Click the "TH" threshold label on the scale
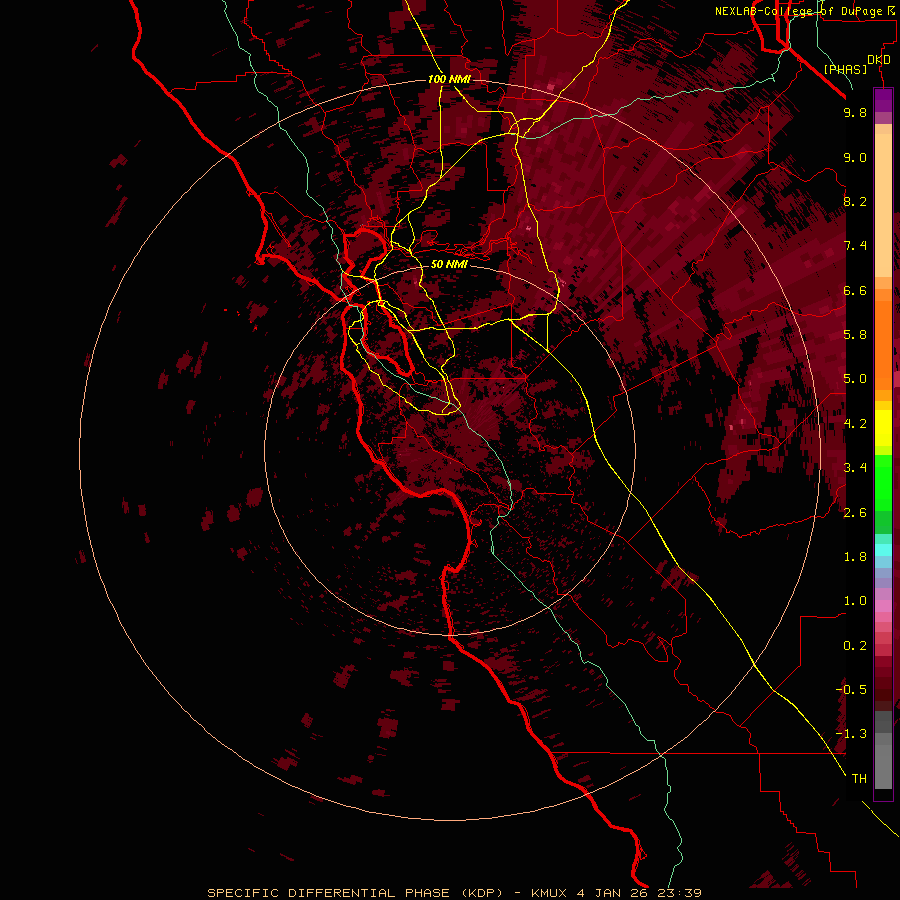This screenshot has height=900, width=900. (x=859, y=779)
